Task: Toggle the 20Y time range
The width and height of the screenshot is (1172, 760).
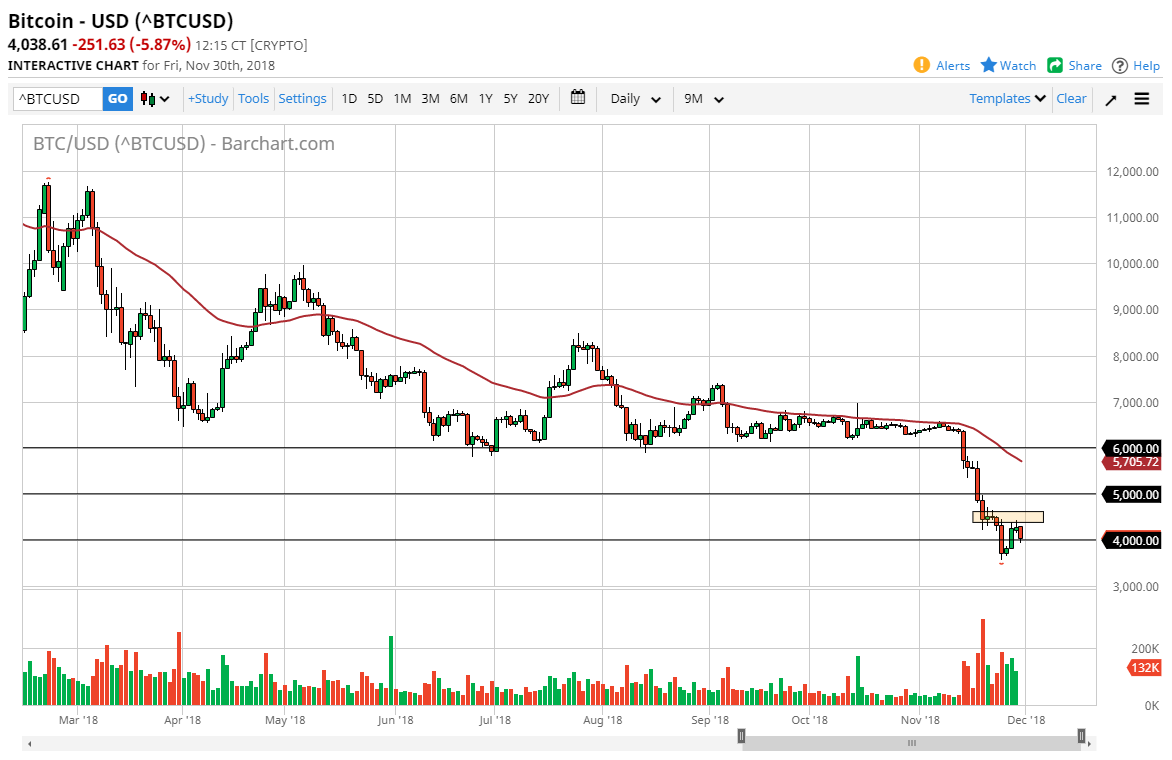Action: 538,99
